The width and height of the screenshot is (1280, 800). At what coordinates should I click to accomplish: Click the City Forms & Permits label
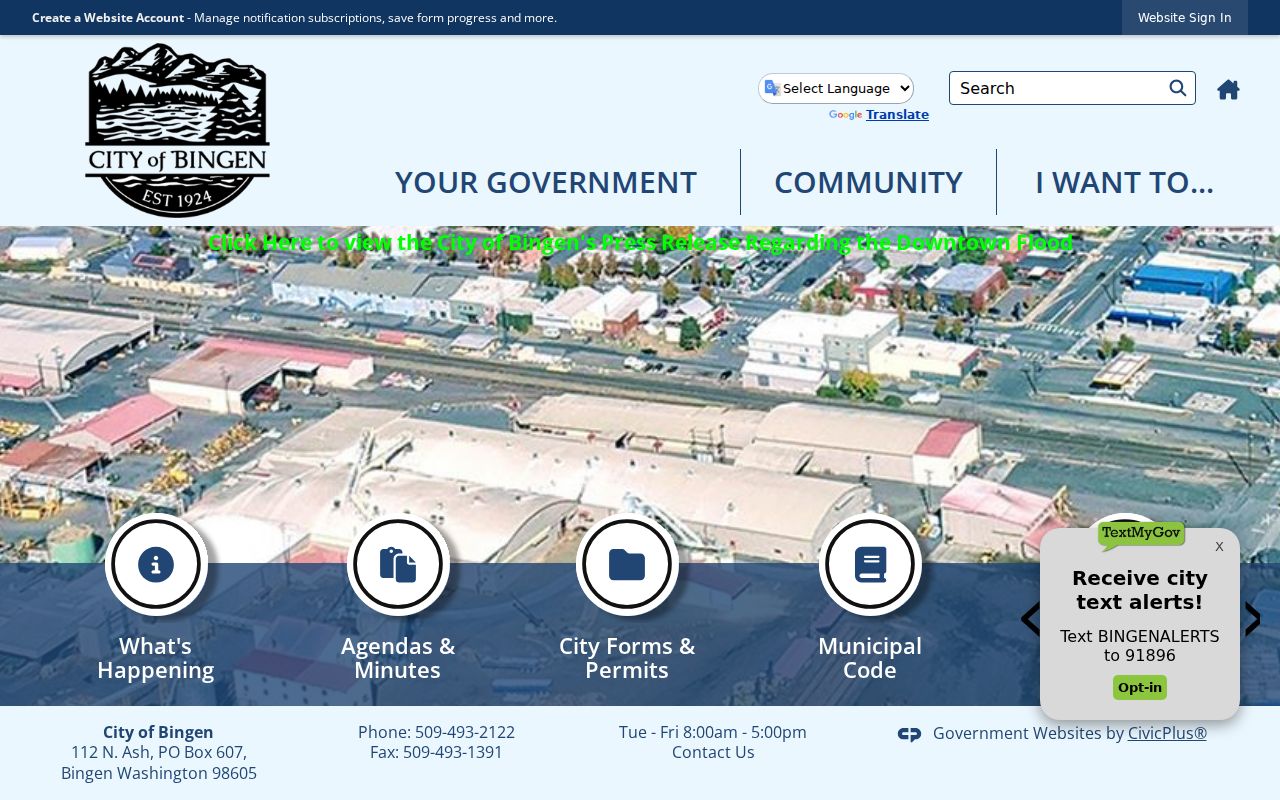[627, 658]
